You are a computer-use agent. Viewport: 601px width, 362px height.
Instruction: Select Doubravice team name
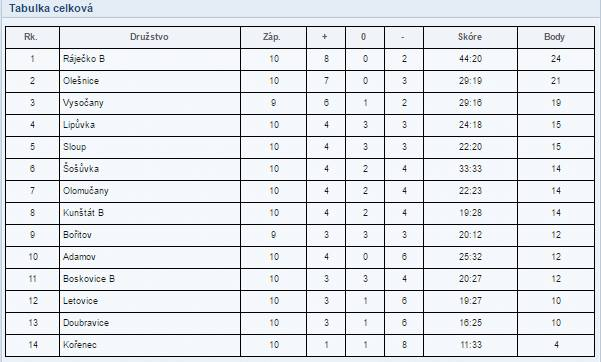86,323
